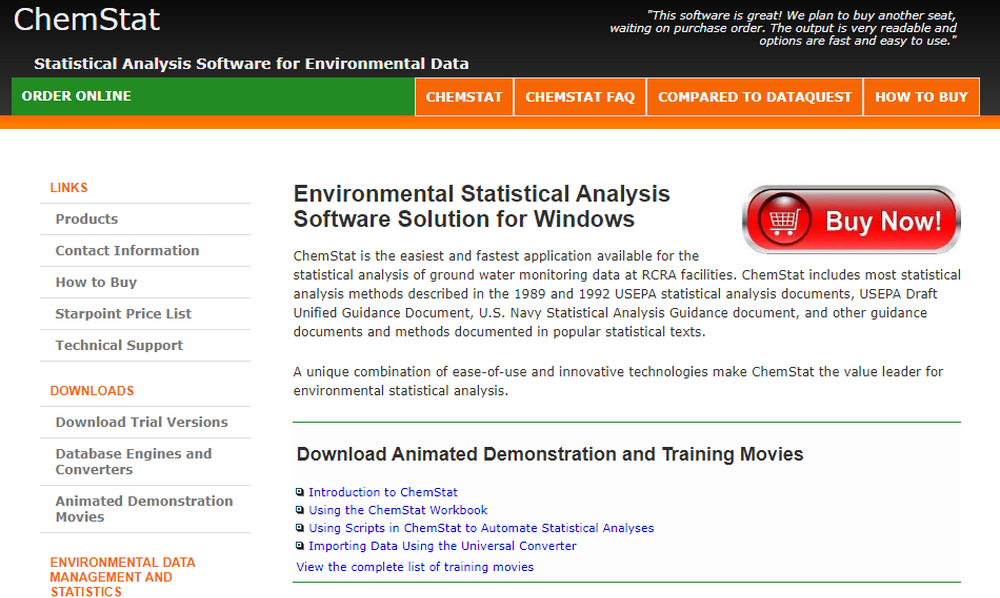Click the DOWNLOADS sidebar heading

92,391
